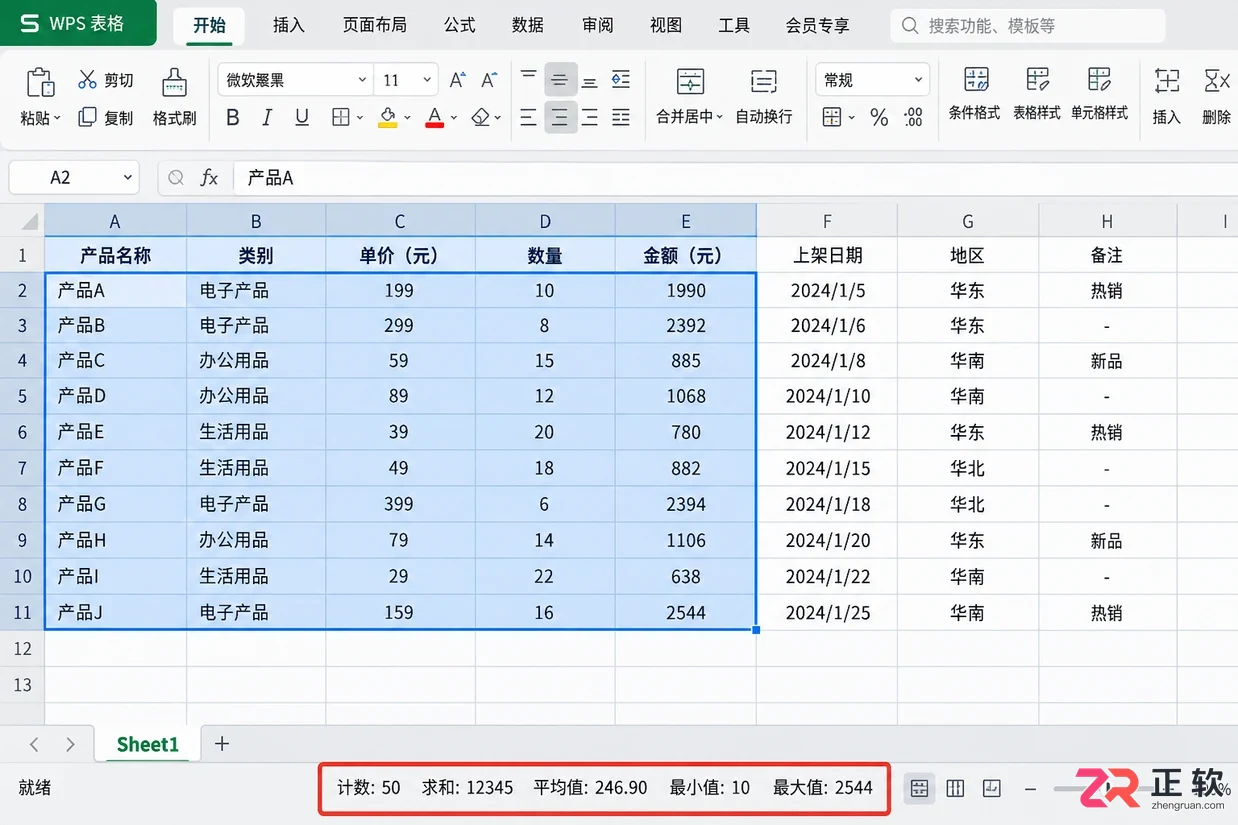1238x825 pixels.
Task: Decrease font size with the smaller A icon
Action: click(x=489, y=80)
